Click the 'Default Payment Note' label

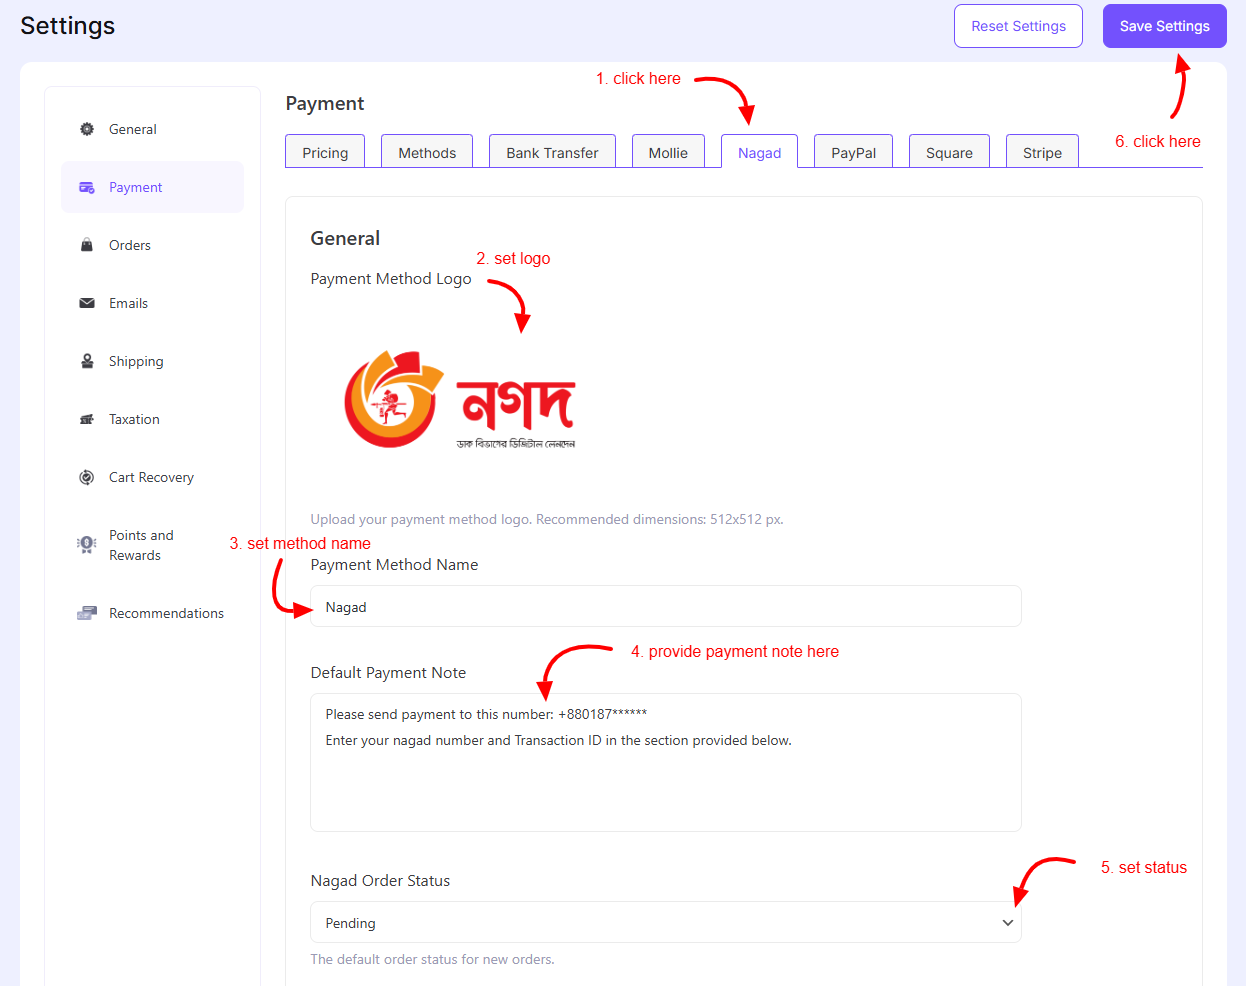click(388, 673)
